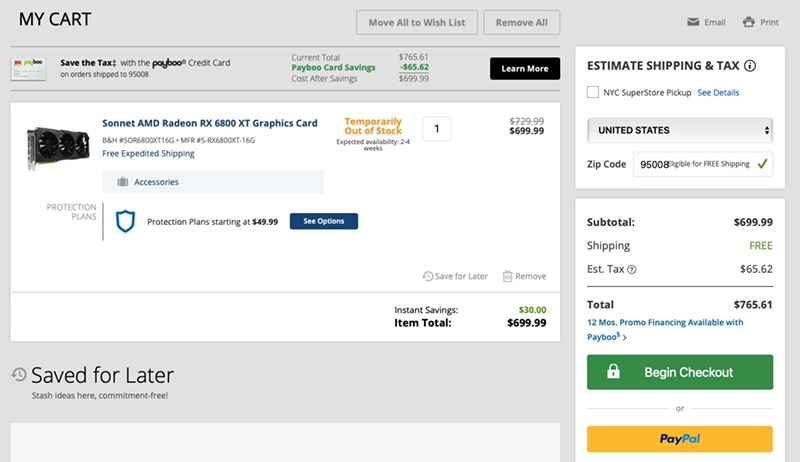
Task: Click the lock icon on Begin Checkout
Action: pos(613,371)
